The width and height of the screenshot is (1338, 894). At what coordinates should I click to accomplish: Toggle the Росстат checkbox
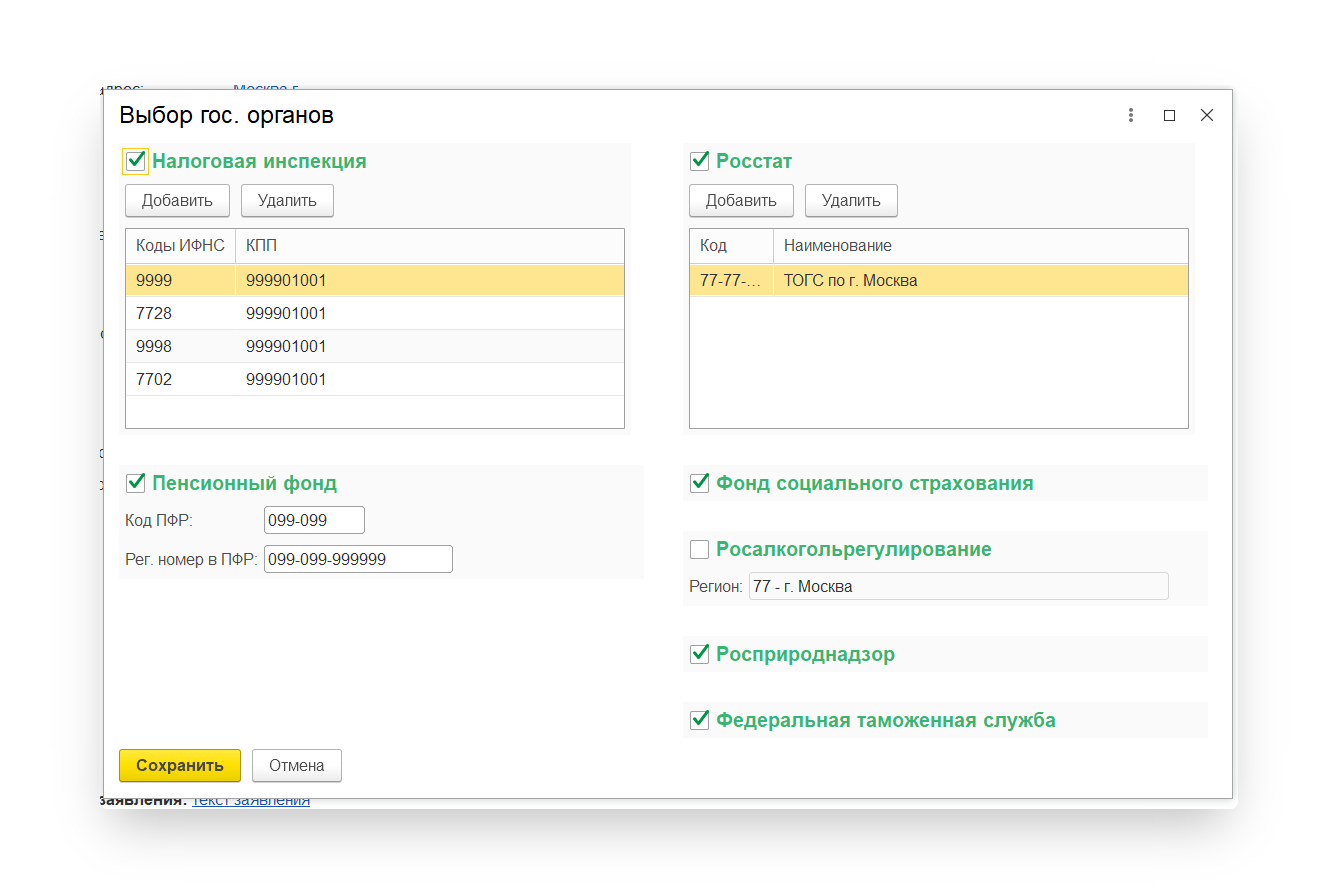(x=700, y=161)
